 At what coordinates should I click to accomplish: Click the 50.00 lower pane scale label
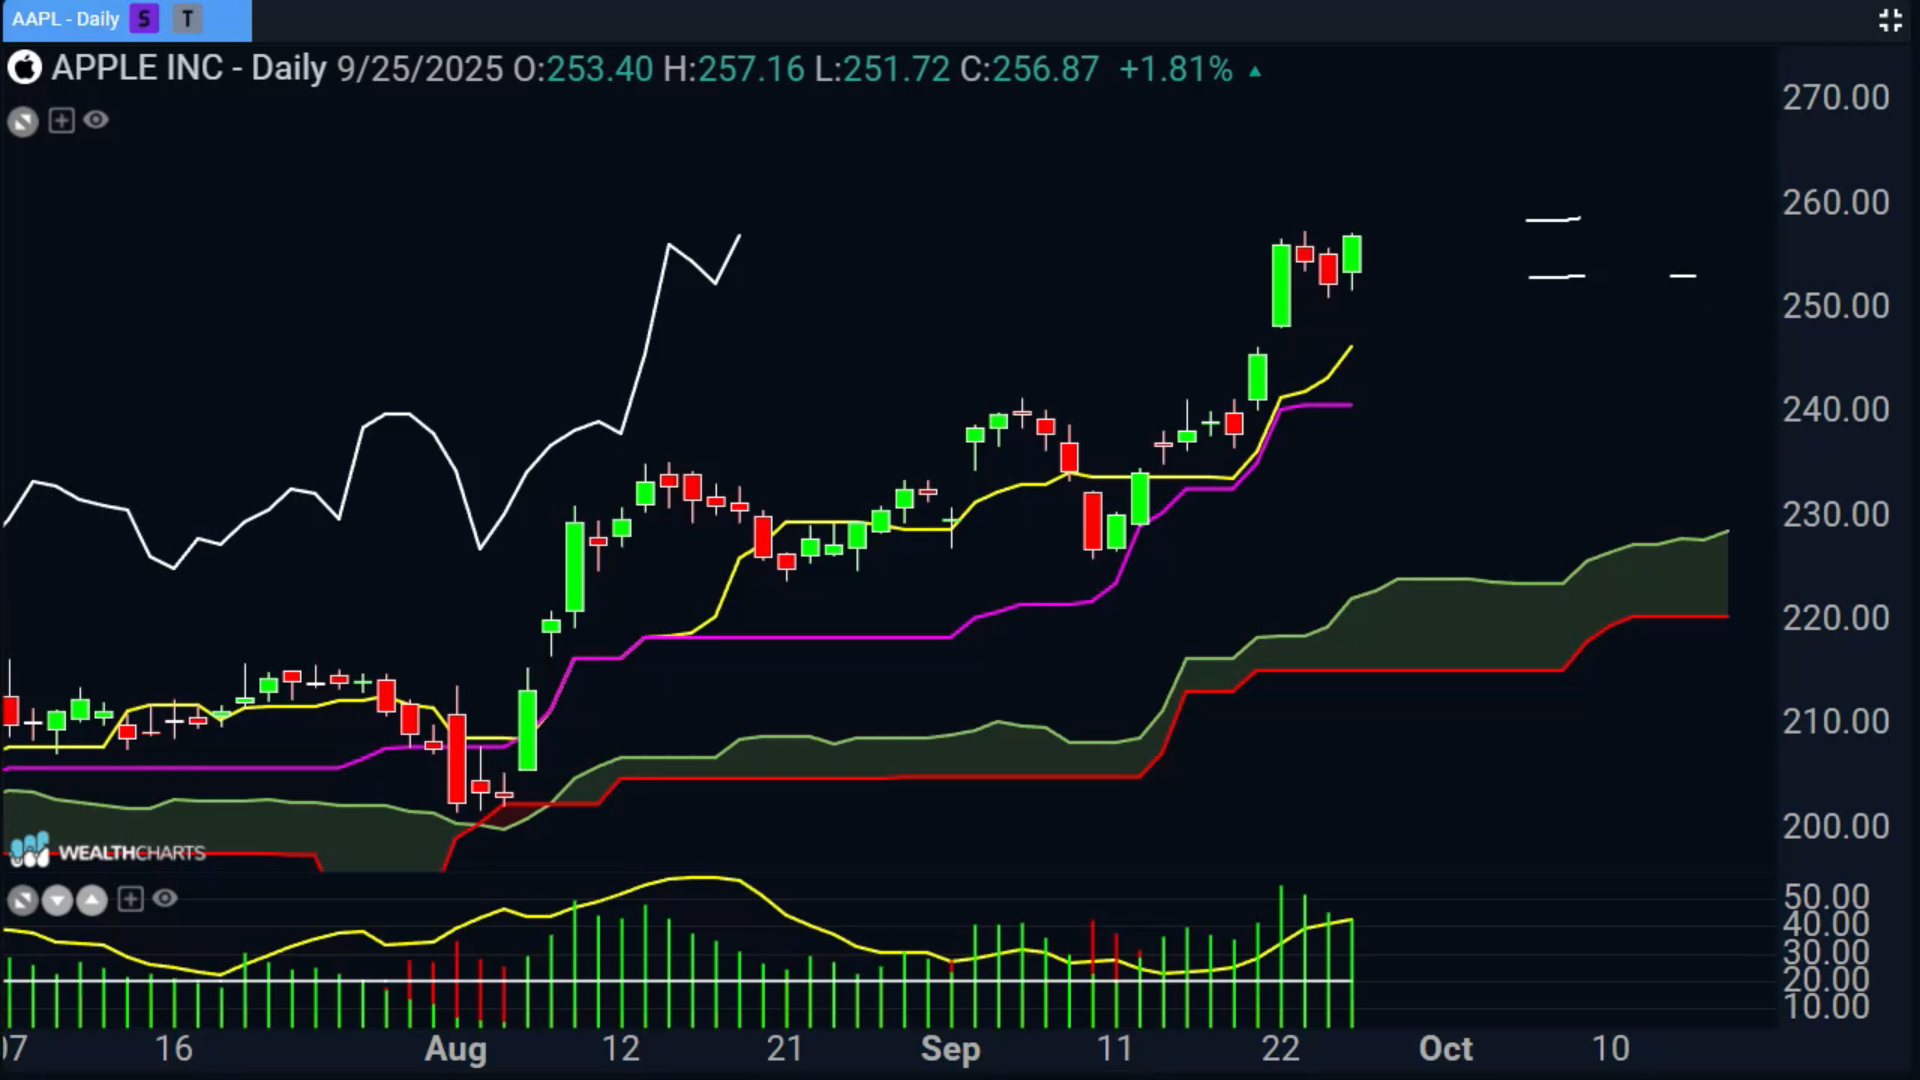(1826, 895)
